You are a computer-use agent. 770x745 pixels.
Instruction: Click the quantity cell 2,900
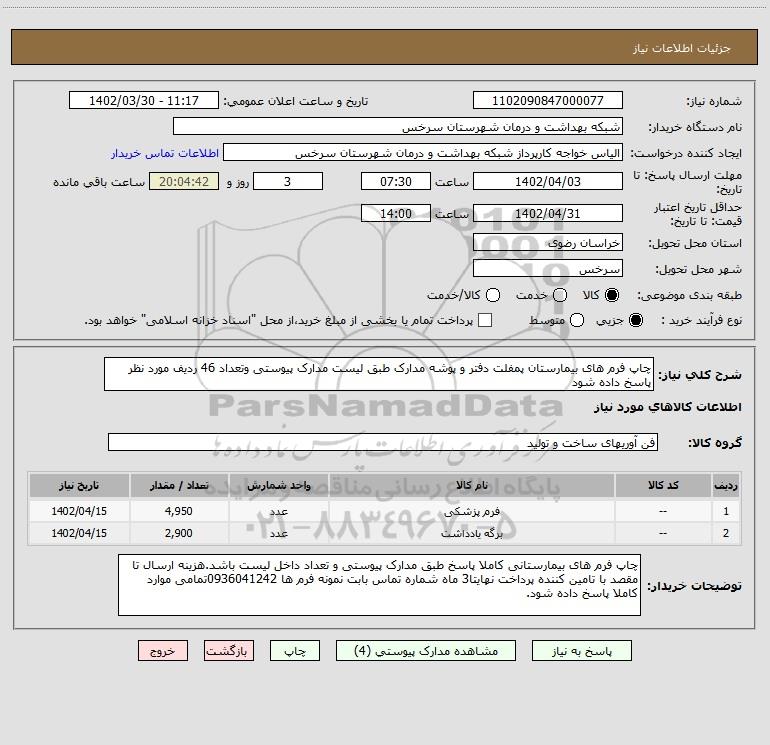[x=179, y=533]
